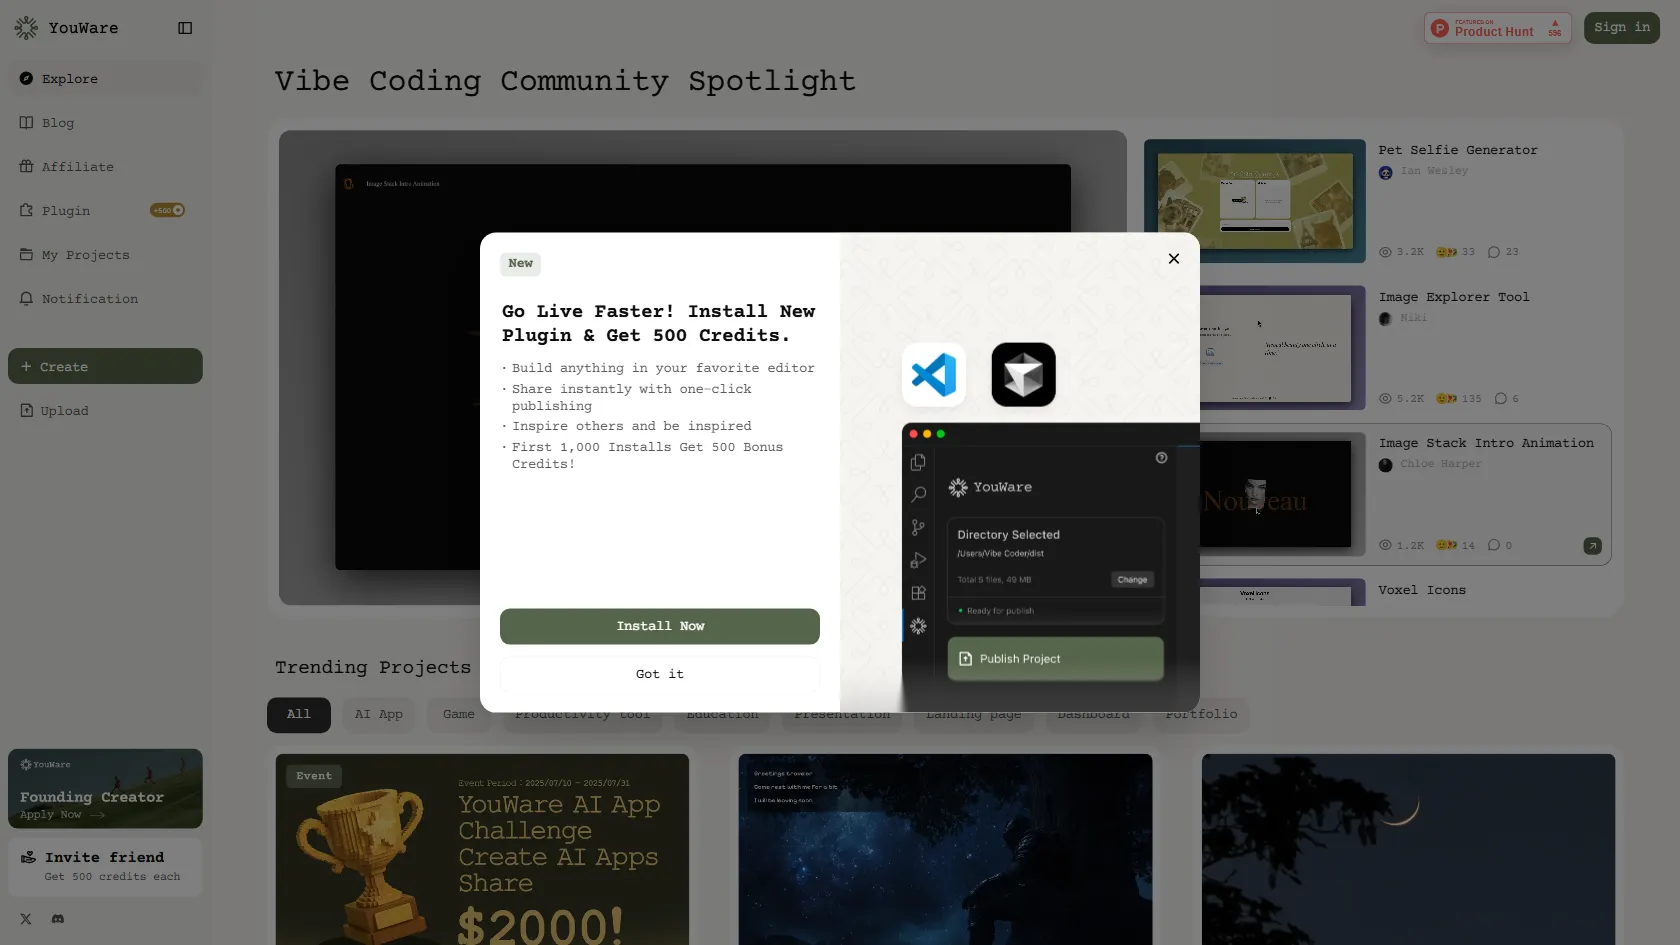Collapse the sidebar panel toggle icon
Viewport: 1680px width, 945px height.
185,28
